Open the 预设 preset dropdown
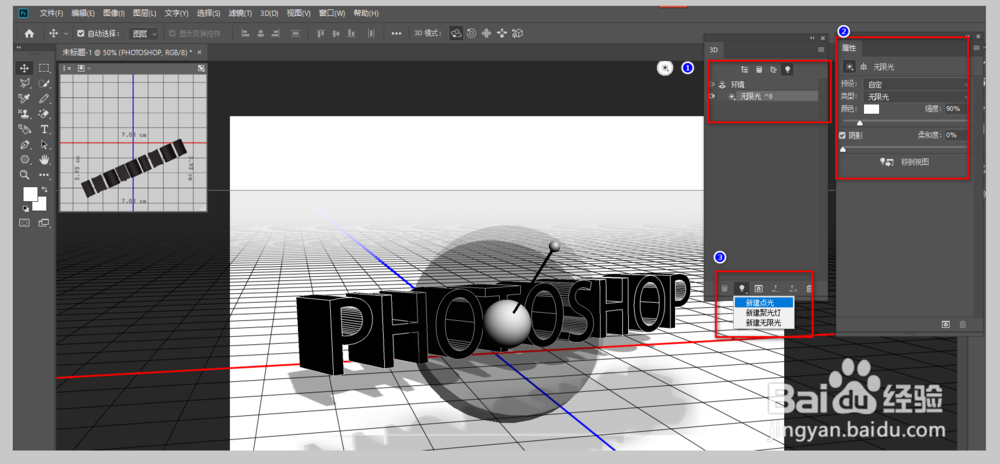The width and height of the screenshot is (1000, 464). [x=916, y=84]
